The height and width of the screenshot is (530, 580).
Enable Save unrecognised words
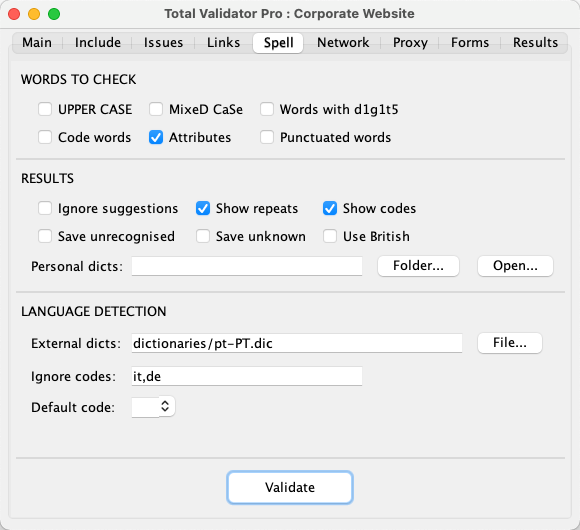pyautogui.click(x=45, y=236)
